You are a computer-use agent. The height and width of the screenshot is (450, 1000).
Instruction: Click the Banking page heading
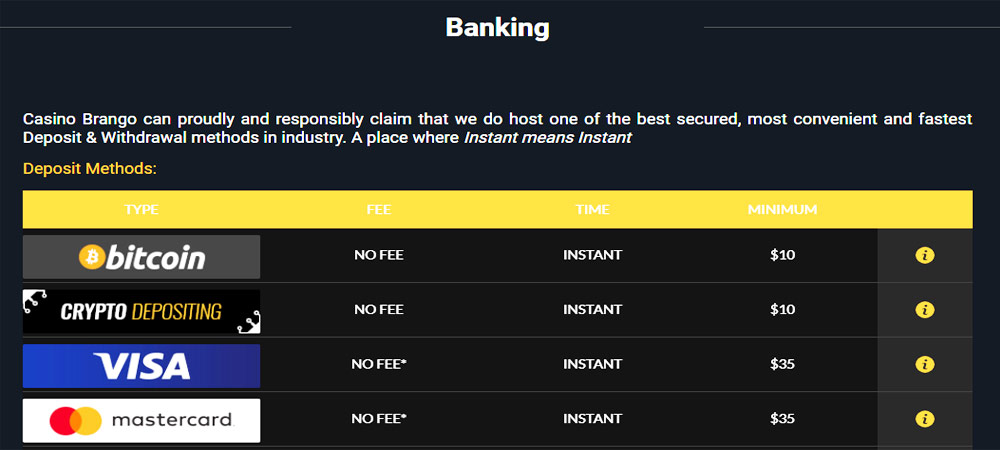point(497,28)
